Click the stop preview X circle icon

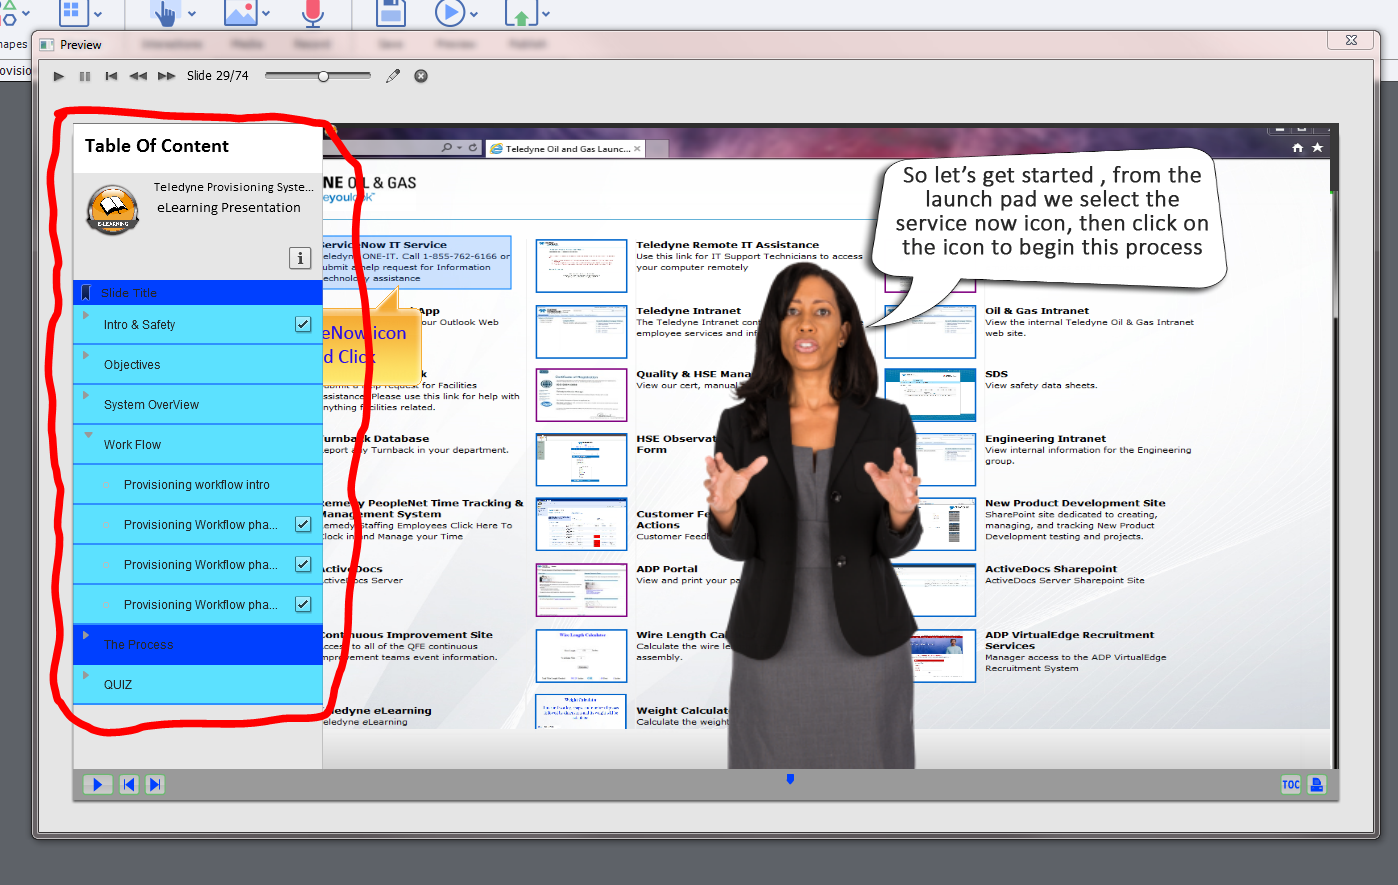(x=421, y=76)
